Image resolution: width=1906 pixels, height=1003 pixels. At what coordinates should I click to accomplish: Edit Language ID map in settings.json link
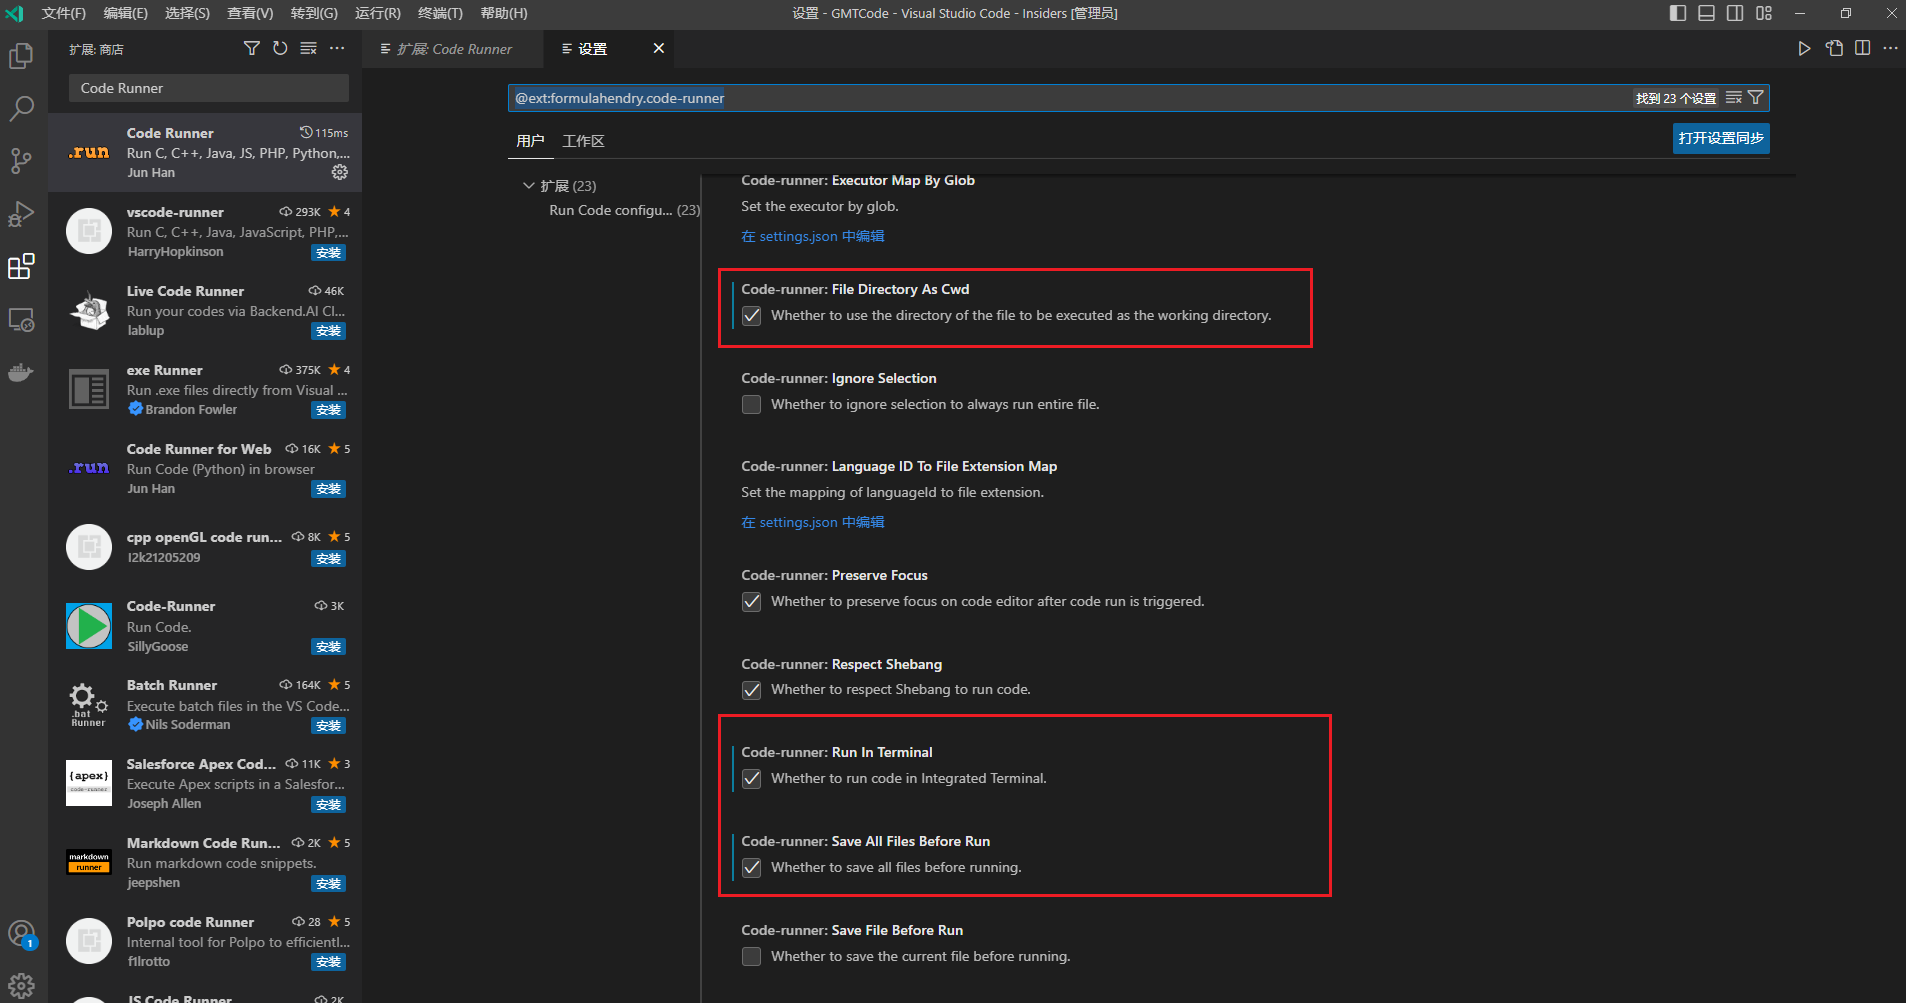click(x=813, y=522)
